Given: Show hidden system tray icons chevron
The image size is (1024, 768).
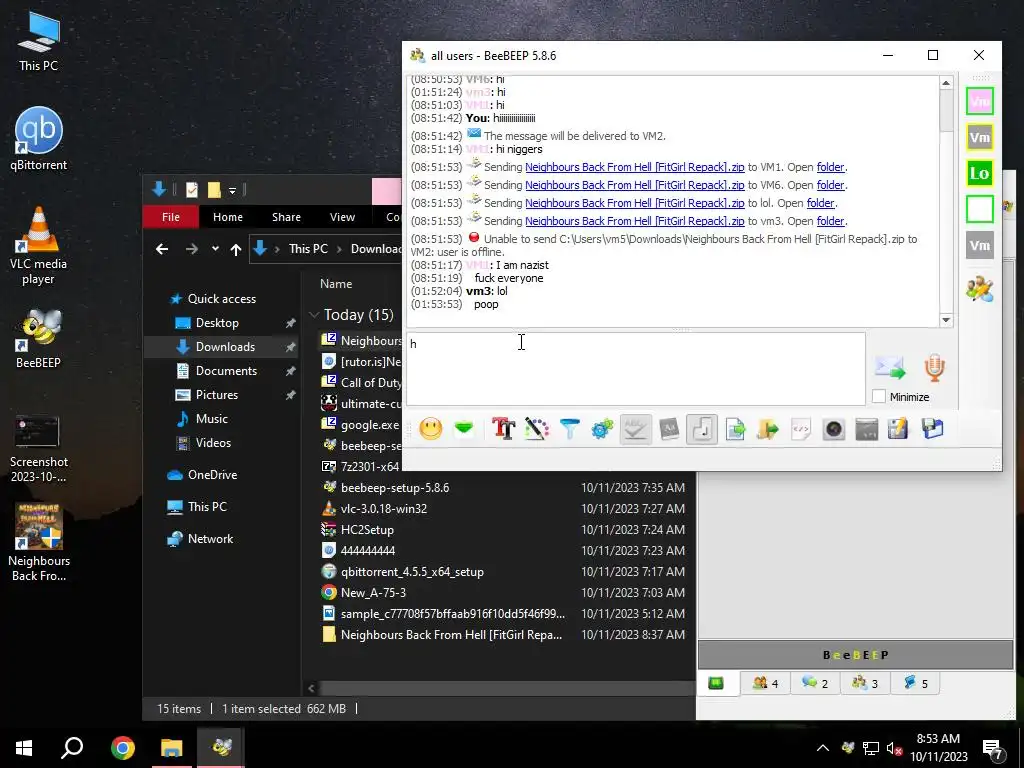Looking at the screenshot, I should coord(823,748).
